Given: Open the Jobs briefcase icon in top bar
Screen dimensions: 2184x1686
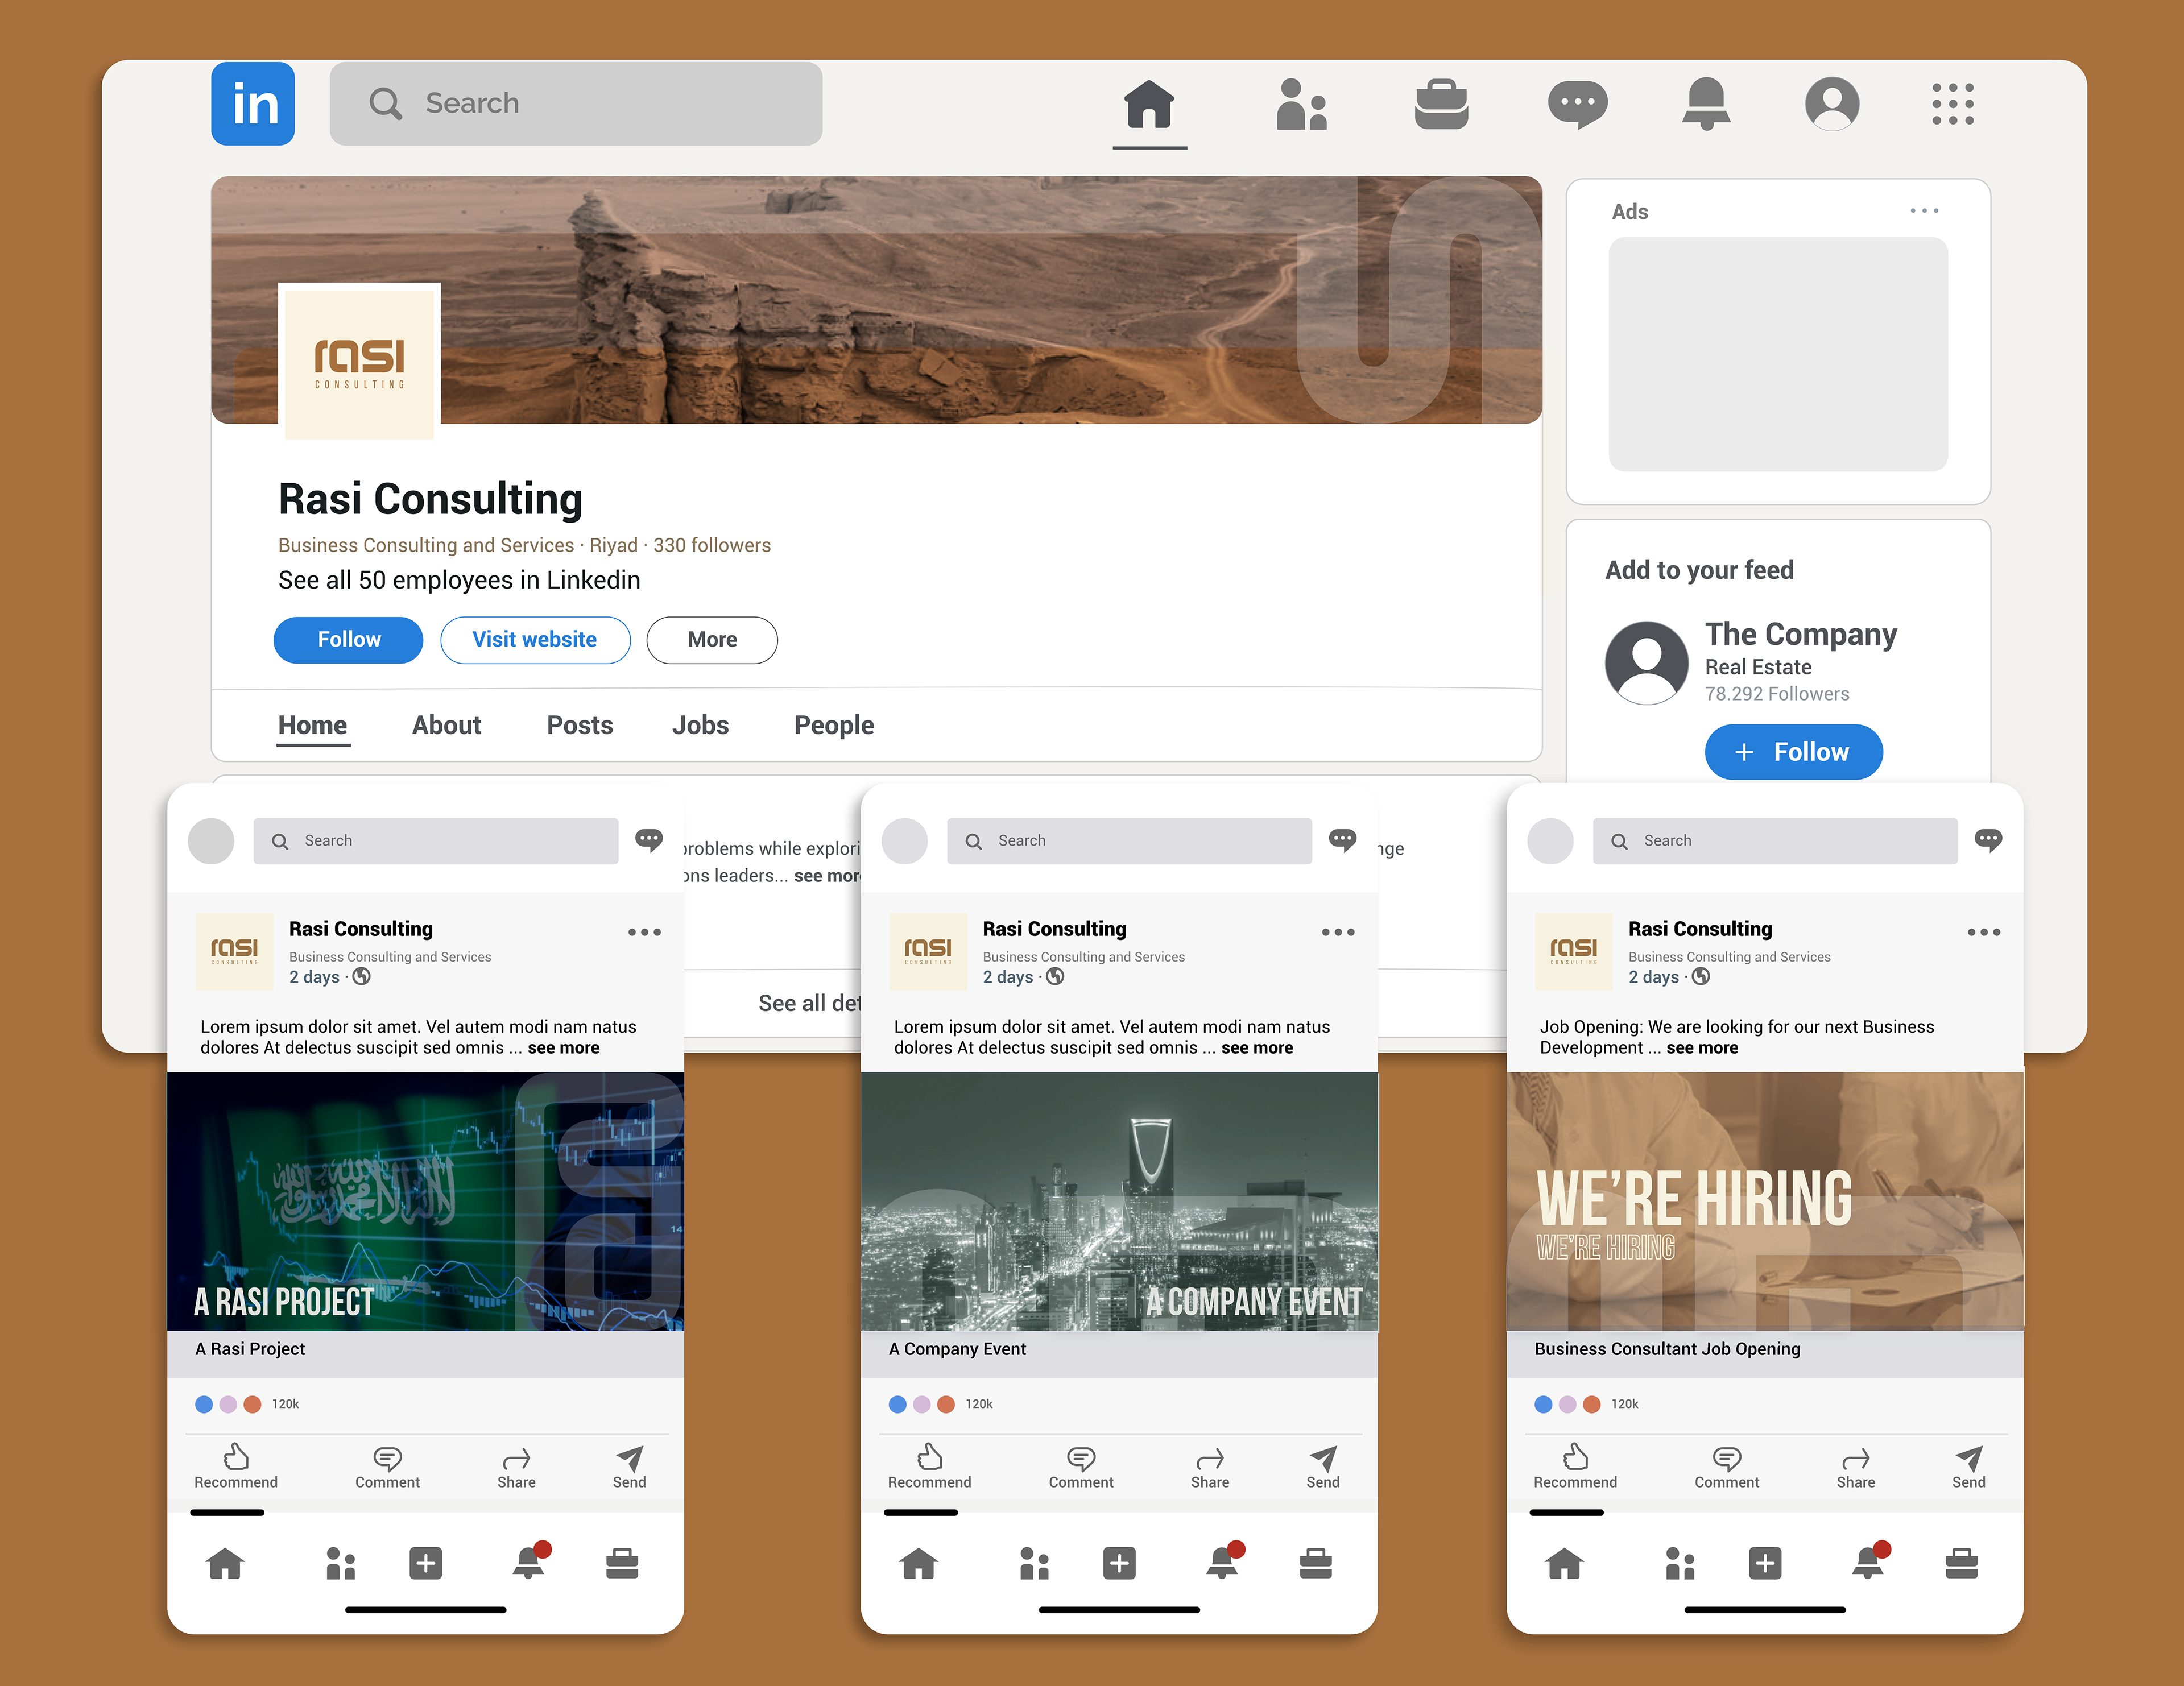Looking at the screenshot, I should (1441, 104).
